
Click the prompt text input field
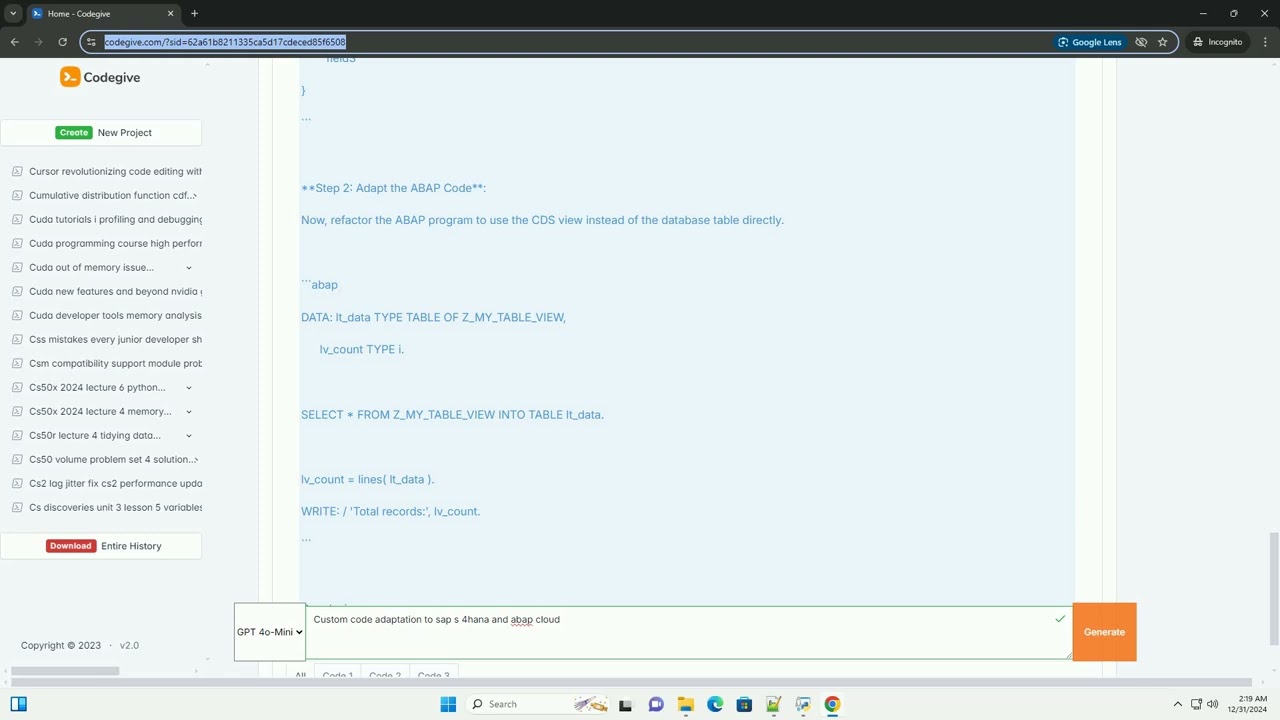(688, 632)
